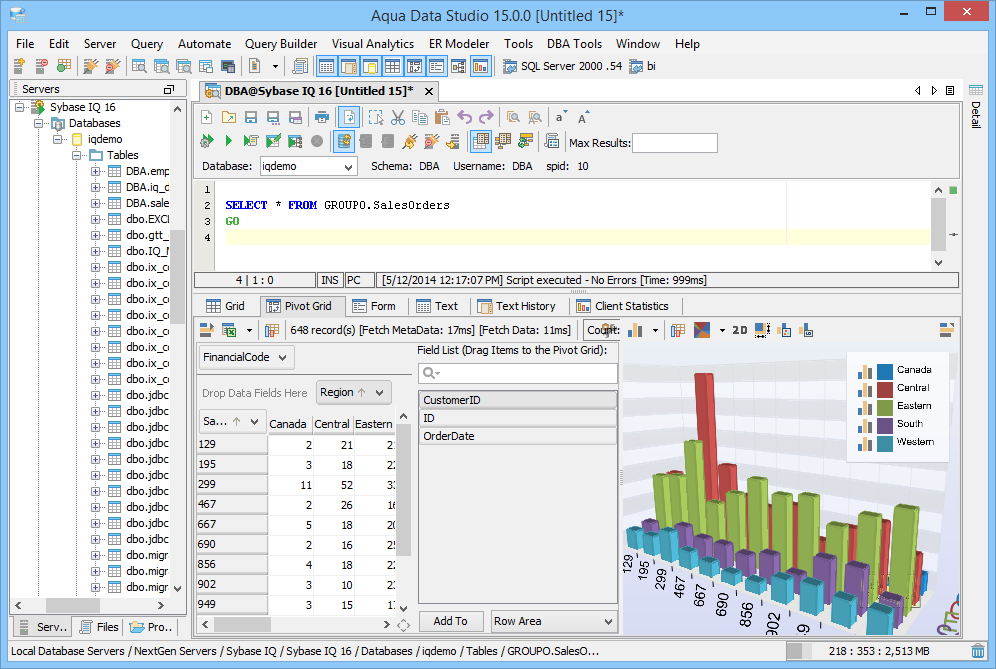The height and width of the screenshot is (669, 996).
Task: Click the purple Undo arrow
Action: 465,117
